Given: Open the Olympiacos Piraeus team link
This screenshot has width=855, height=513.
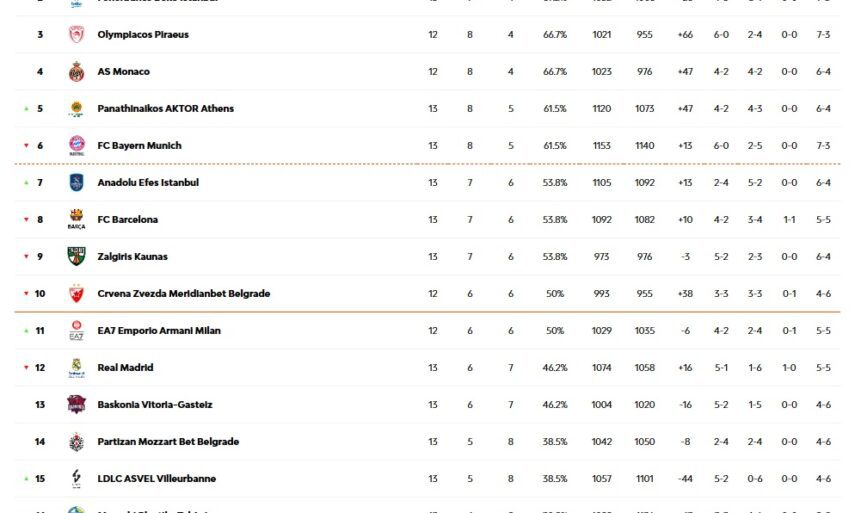Looking at the screenshot, I should 143,35.
